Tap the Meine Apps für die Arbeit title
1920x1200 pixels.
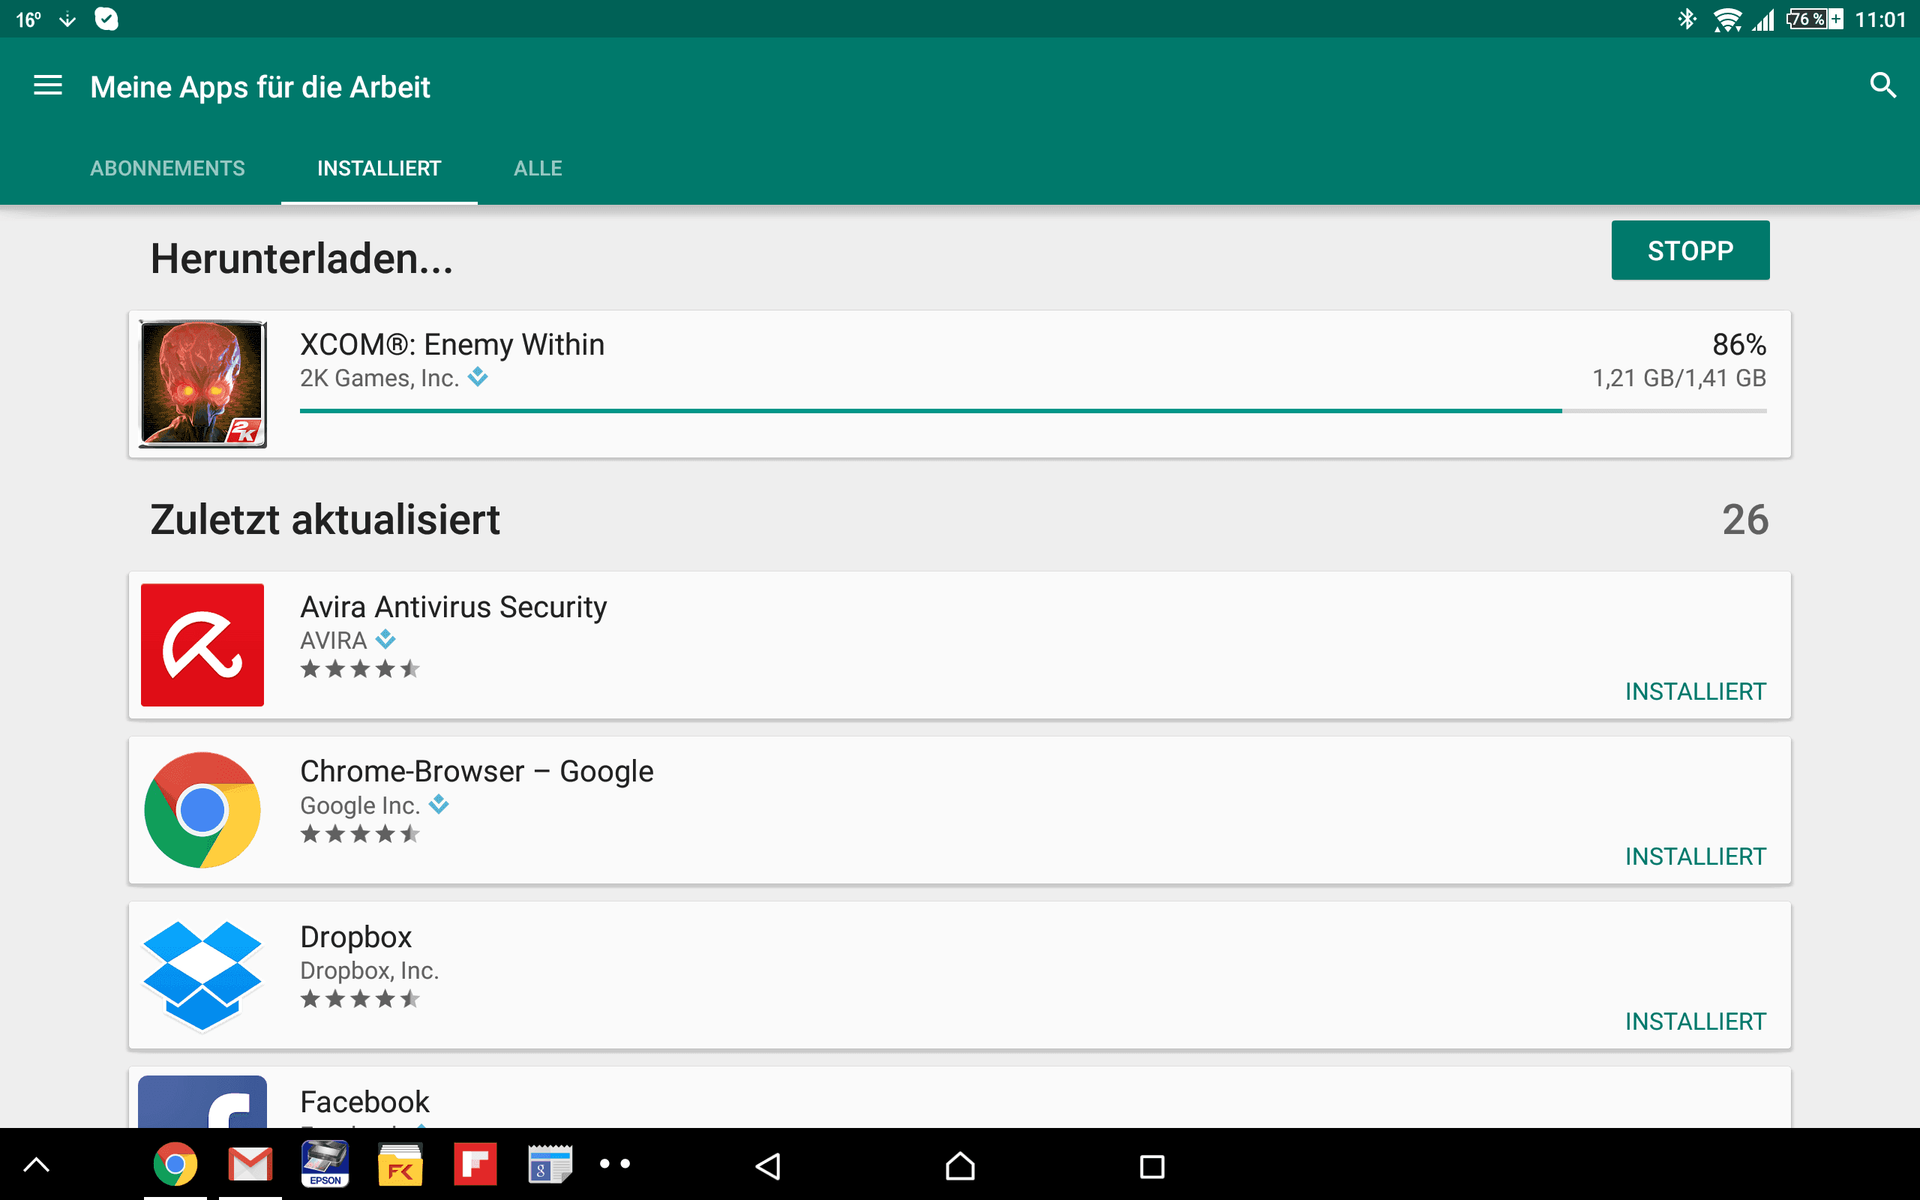pos(260,87)
